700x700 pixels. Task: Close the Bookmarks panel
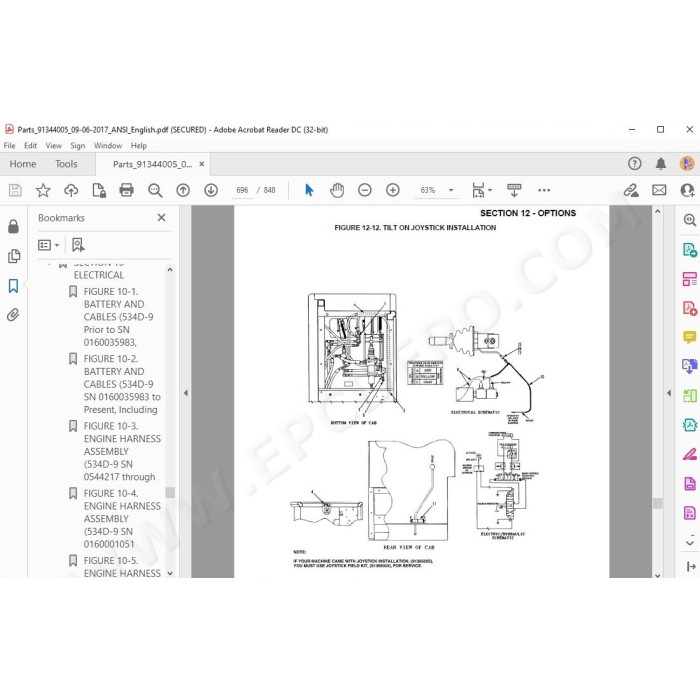(x=162, y=217)
